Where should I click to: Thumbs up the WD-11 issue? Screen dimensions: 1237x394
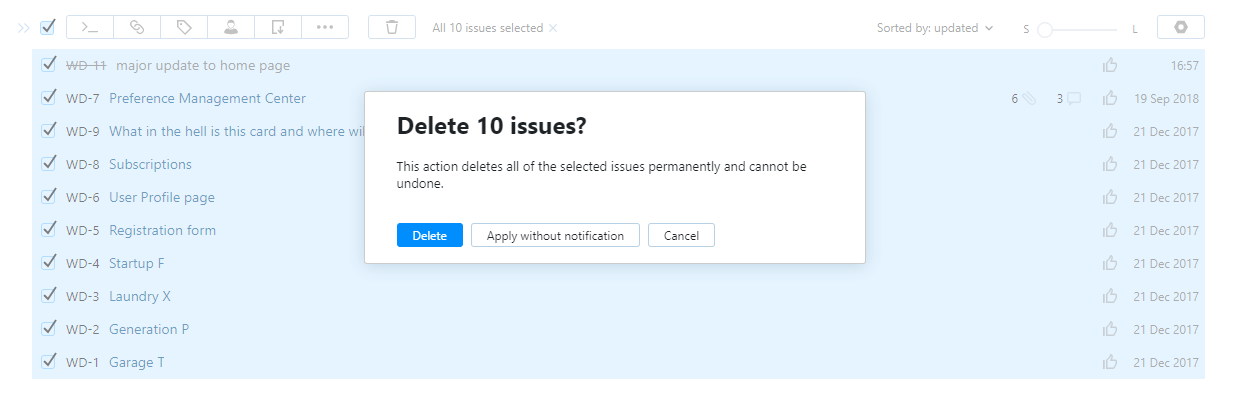pos(1110,66)
